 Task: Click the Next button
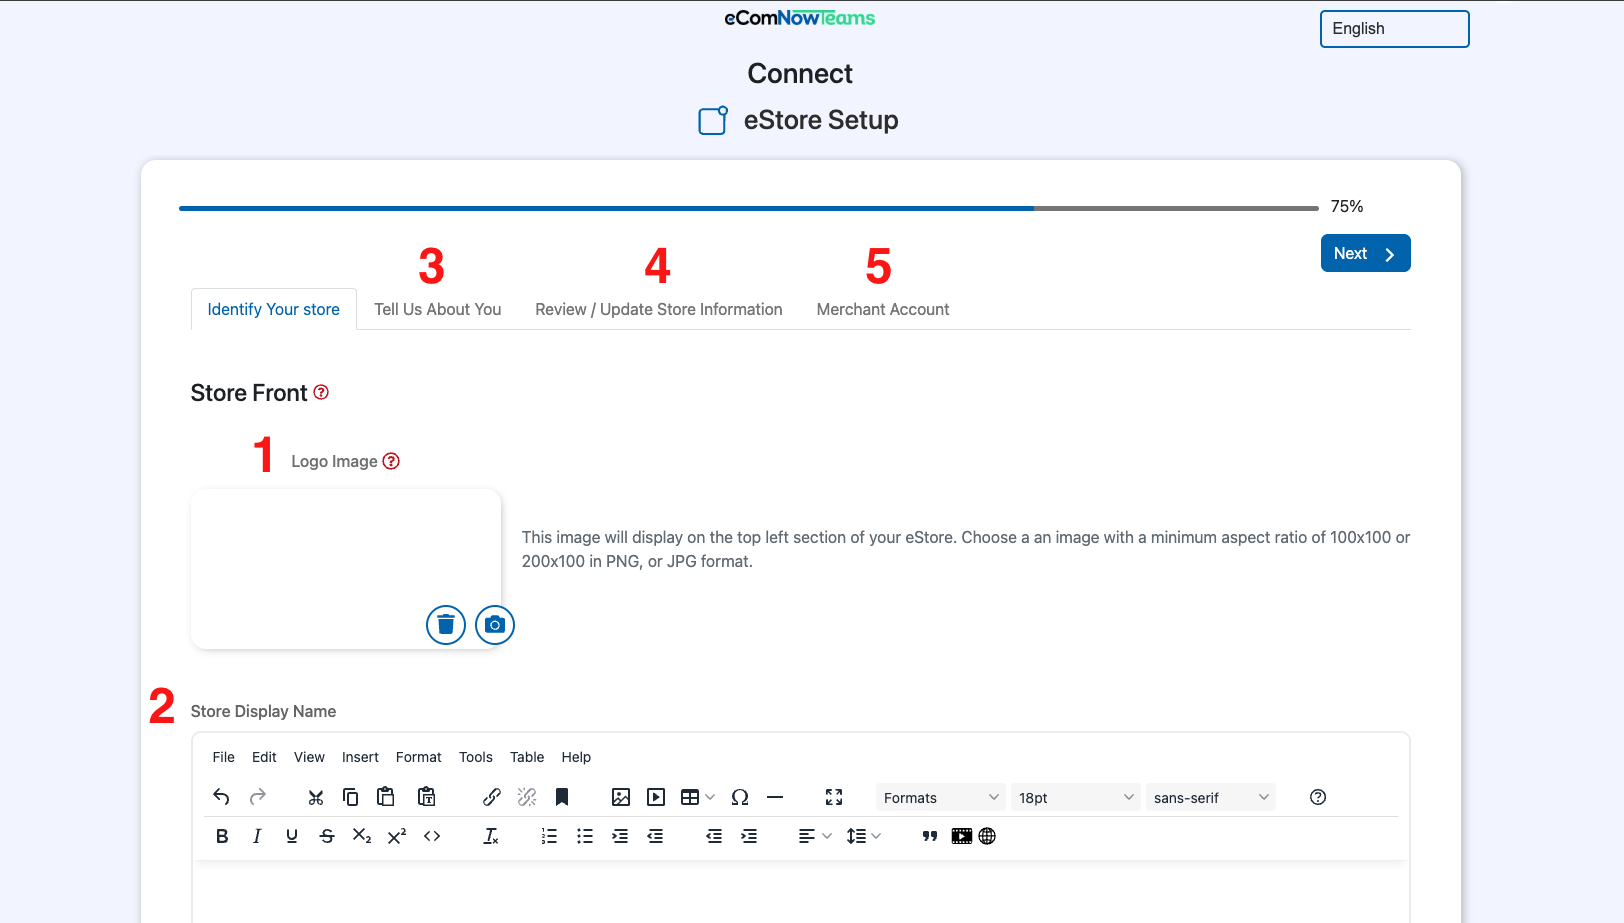click(1365, 253)
